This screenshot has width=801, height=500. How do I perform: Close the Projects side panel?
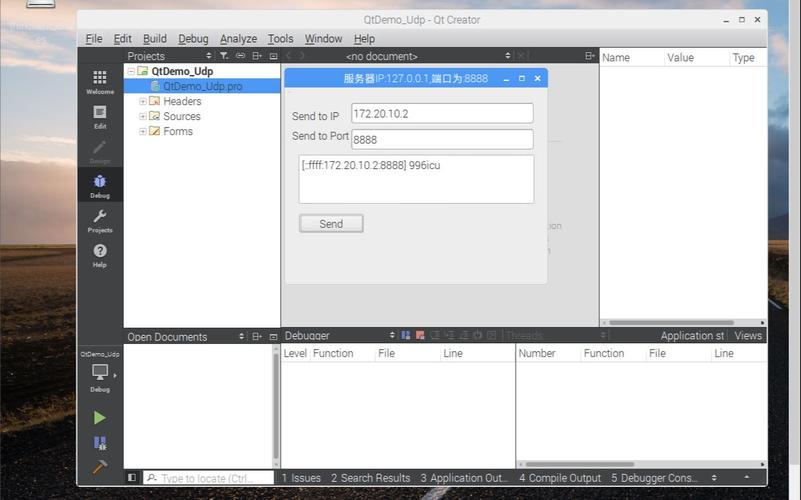point(273,56)
